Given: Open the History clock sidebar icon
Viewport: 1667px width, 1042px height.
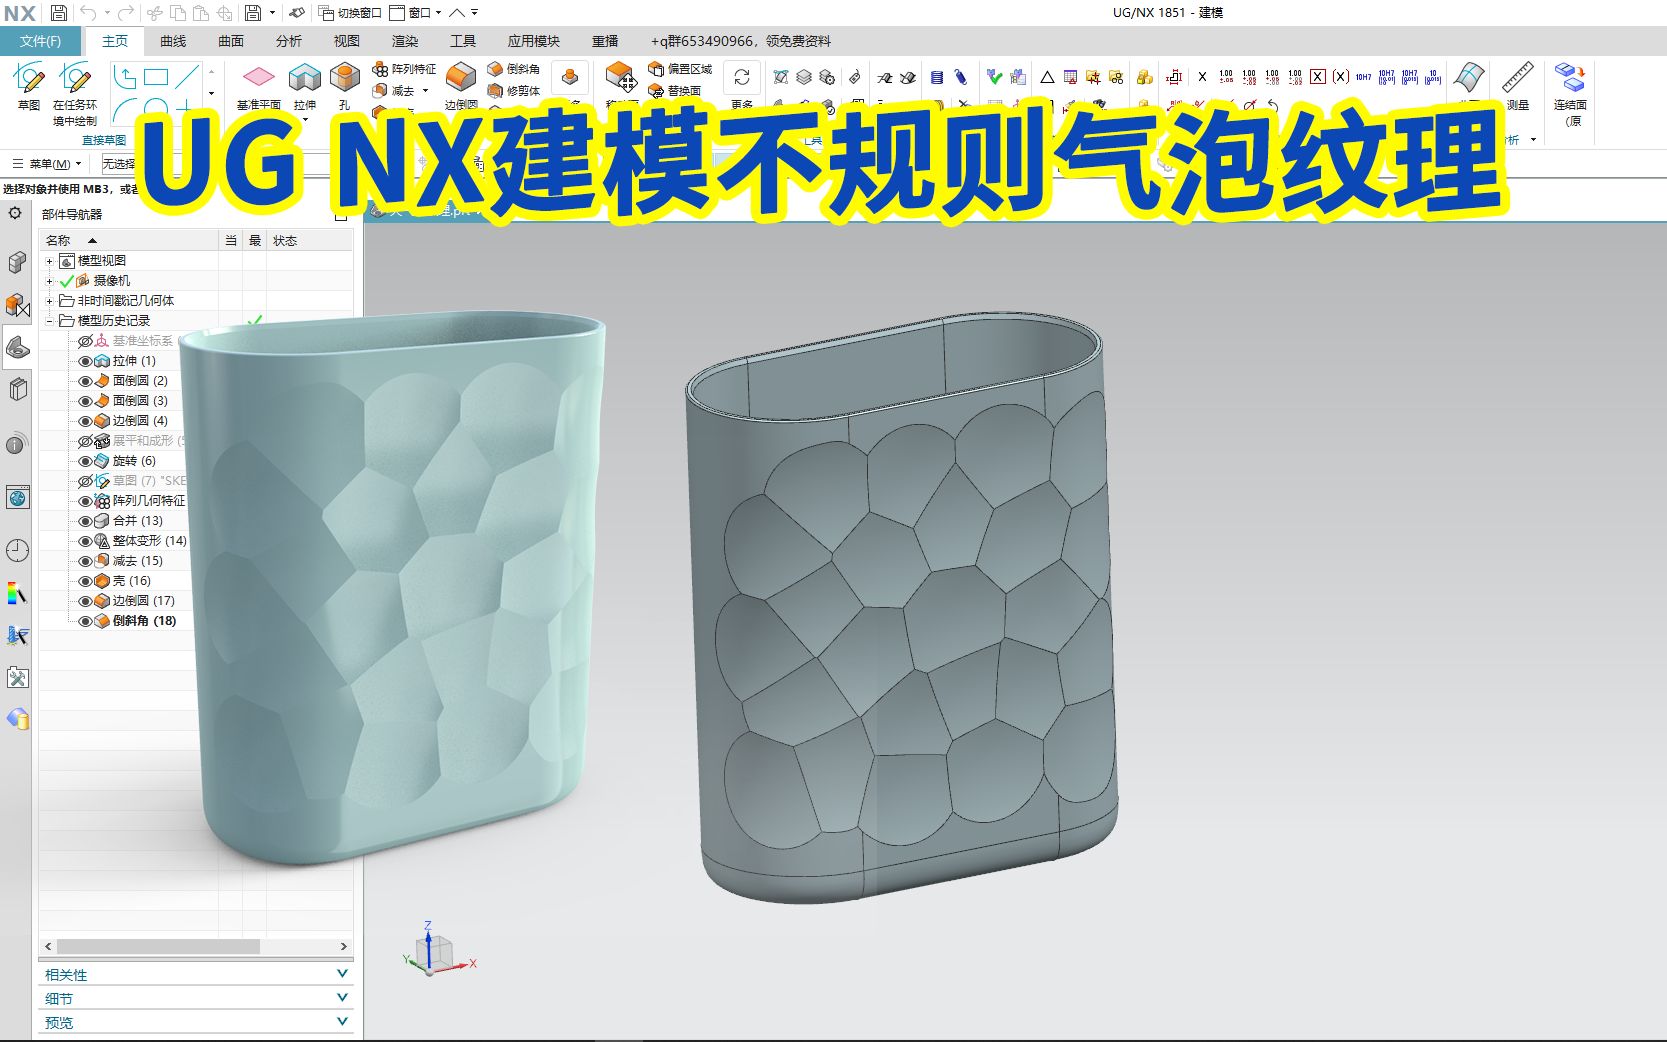Looking at the screenshot, I should (17, 550).
